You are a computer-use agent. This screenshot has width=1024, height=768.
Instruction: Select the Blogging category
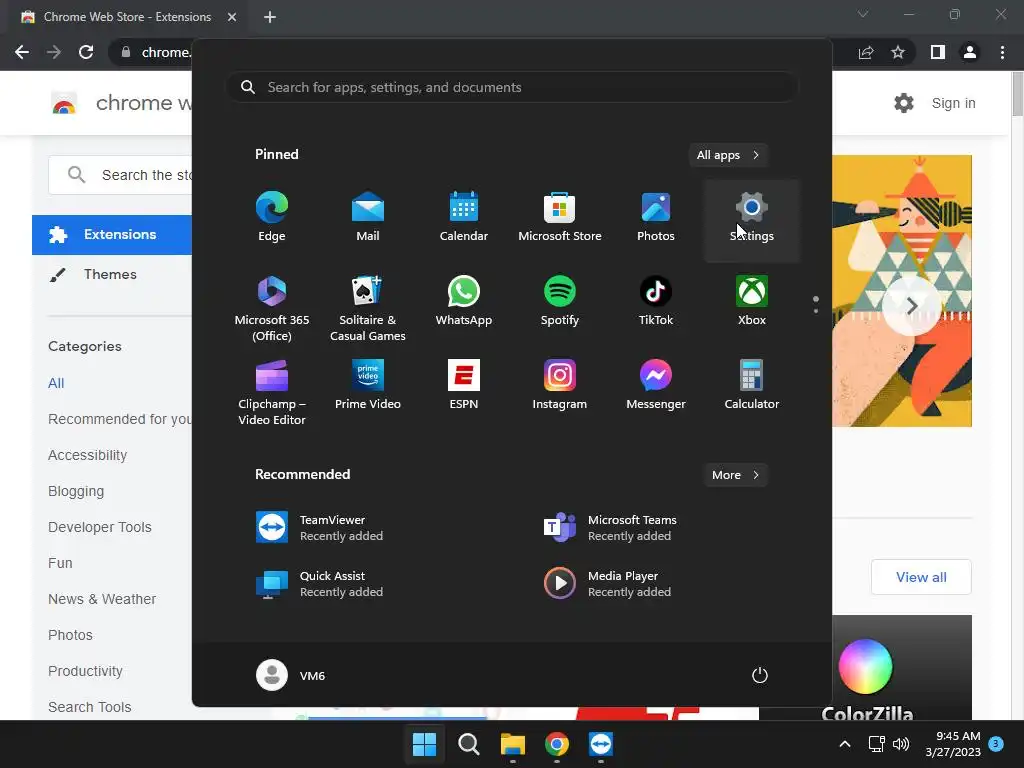tap(76, 491)
